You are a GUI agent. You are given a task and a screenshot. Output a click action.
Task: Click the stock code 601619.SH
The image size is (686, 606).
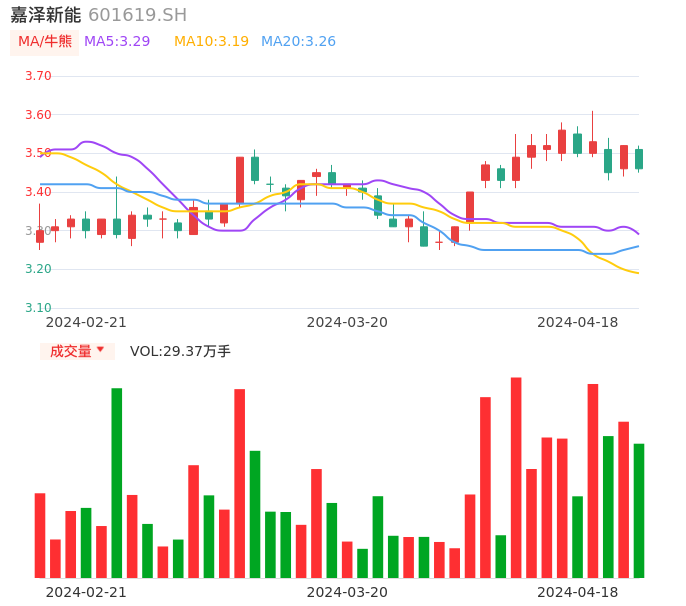click(137, 15)
